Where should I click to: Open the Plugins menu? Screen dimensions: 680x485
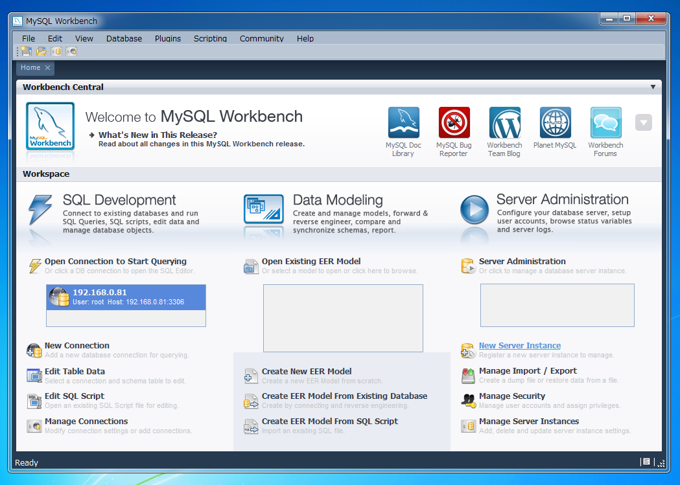[x=168, y=39]
